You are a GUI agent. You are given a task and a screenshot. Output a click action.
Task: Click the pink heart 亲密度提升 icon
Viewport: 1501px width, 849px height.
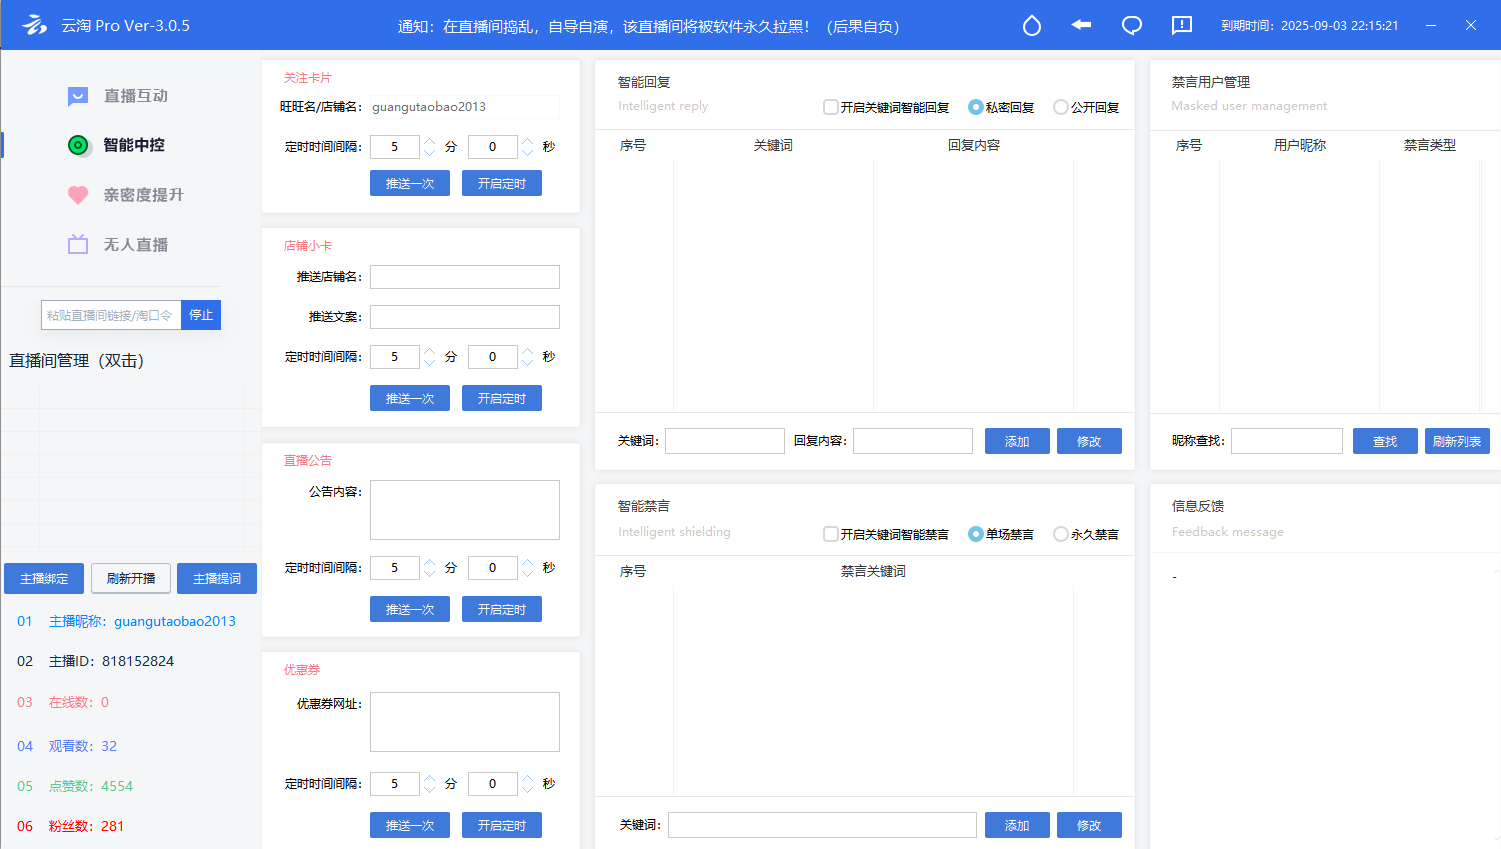pos(78,195)
